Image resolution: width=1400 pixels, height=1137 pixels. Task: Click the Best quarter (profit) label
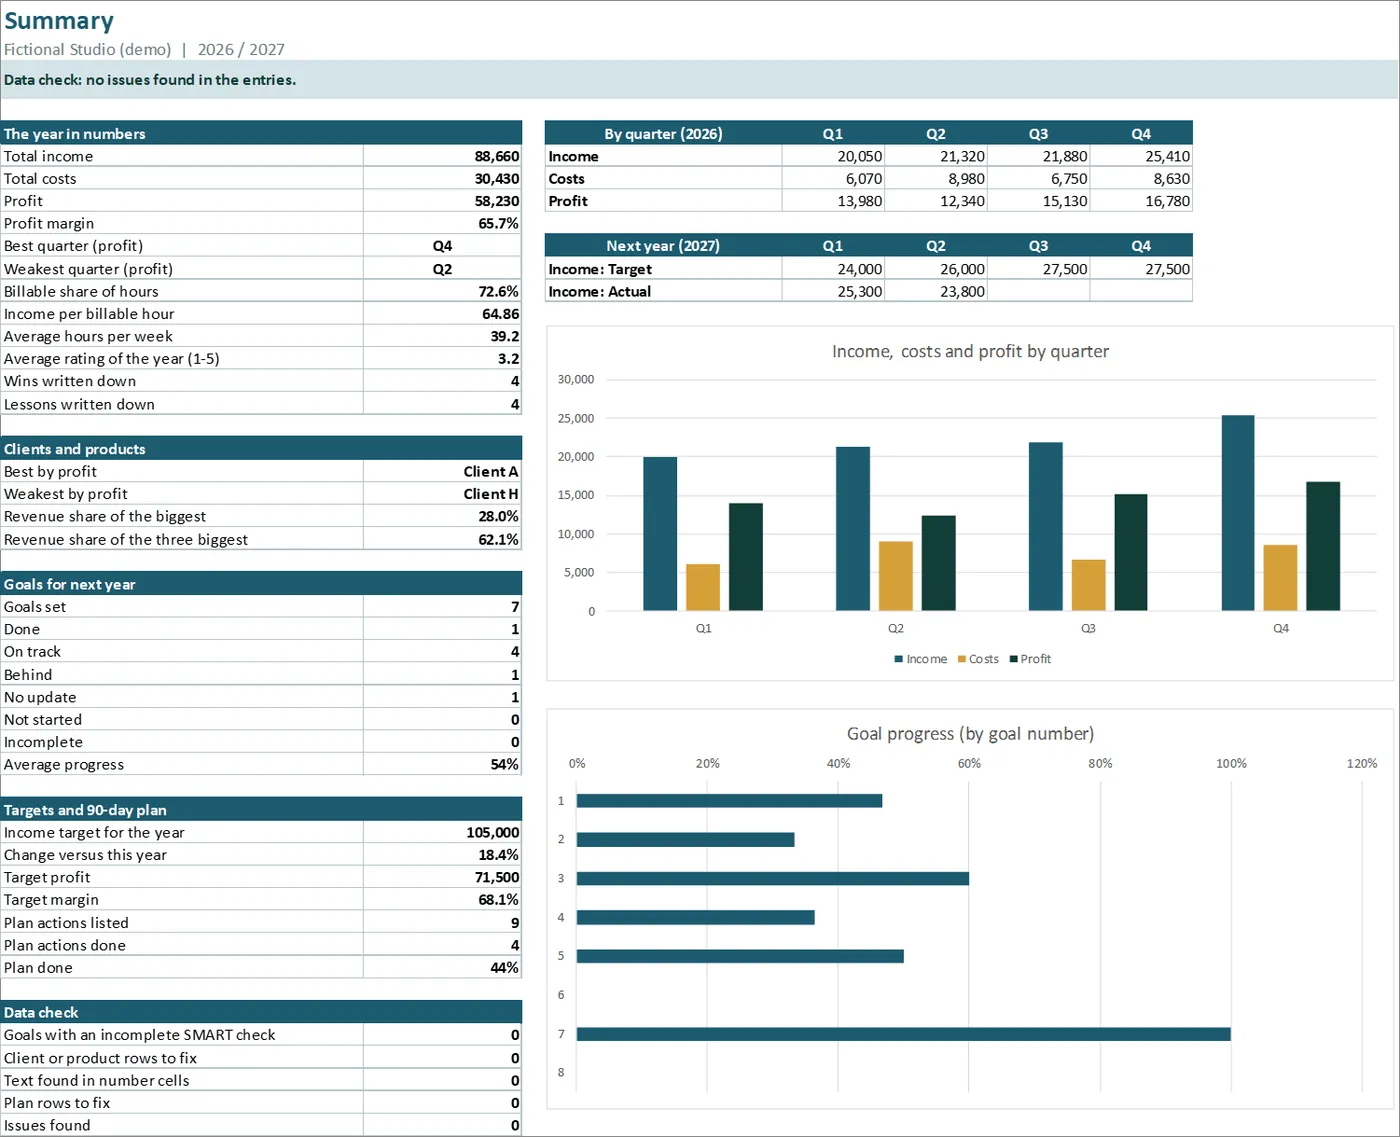pos(73,246)
